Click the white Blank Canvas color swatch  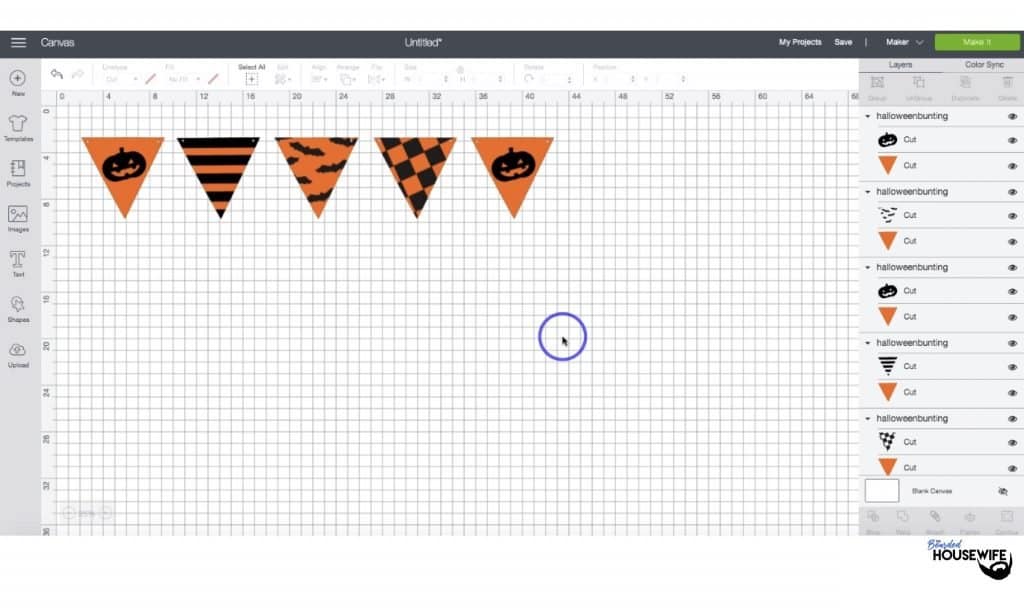(882, 491)
